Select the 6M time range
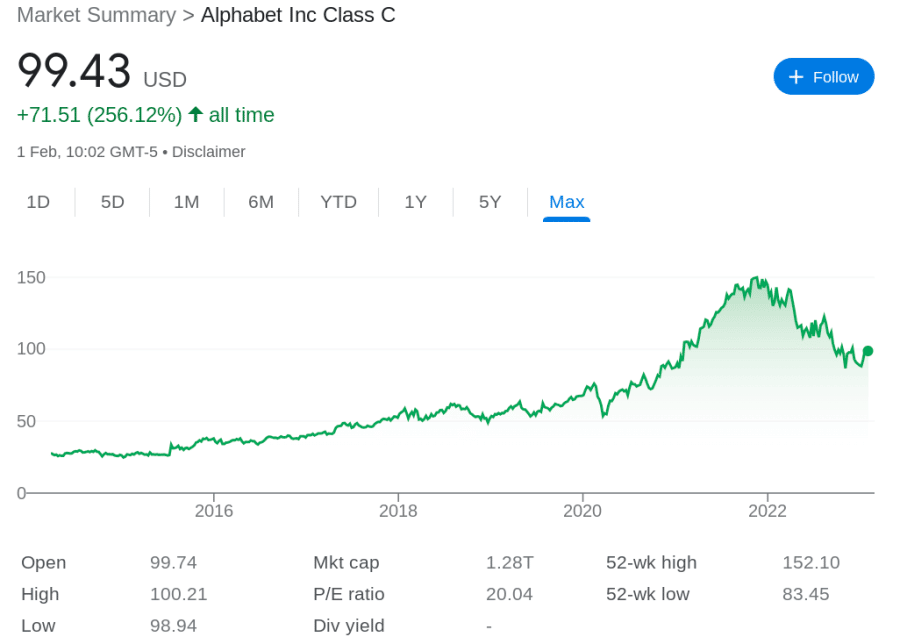The image size is (900, 644). click(261, 201)
